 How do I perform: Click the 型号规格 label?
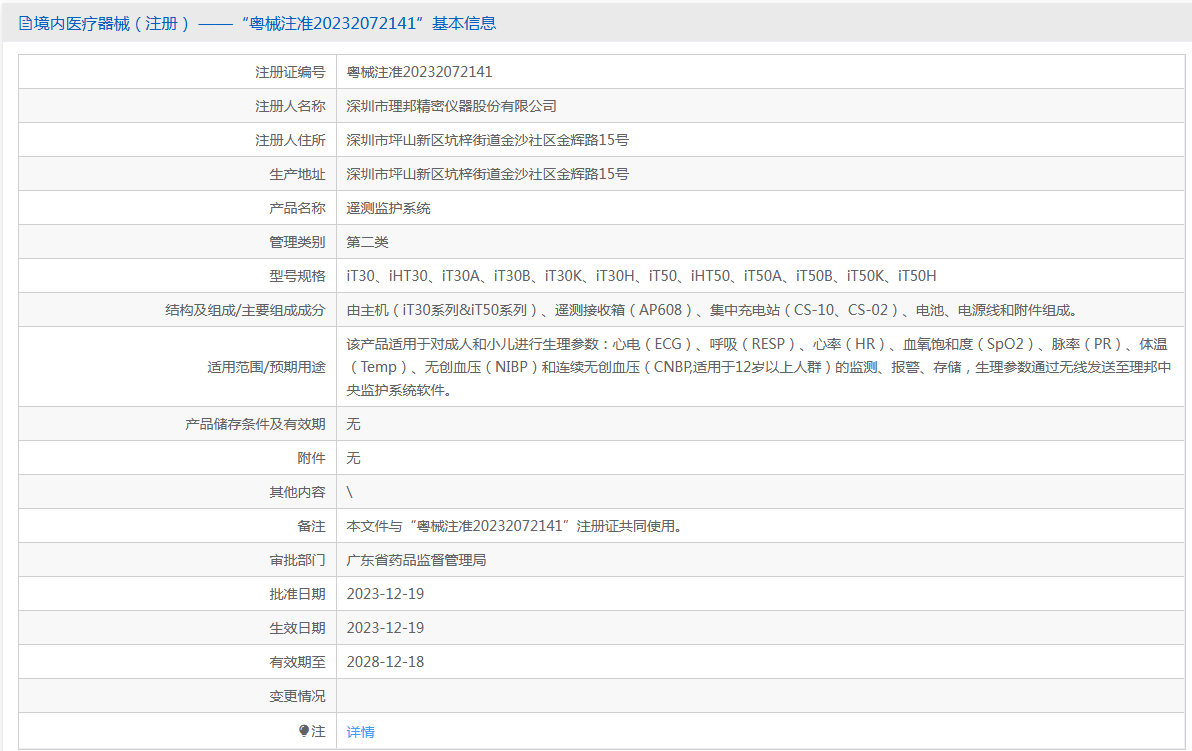tap(296, 276)
